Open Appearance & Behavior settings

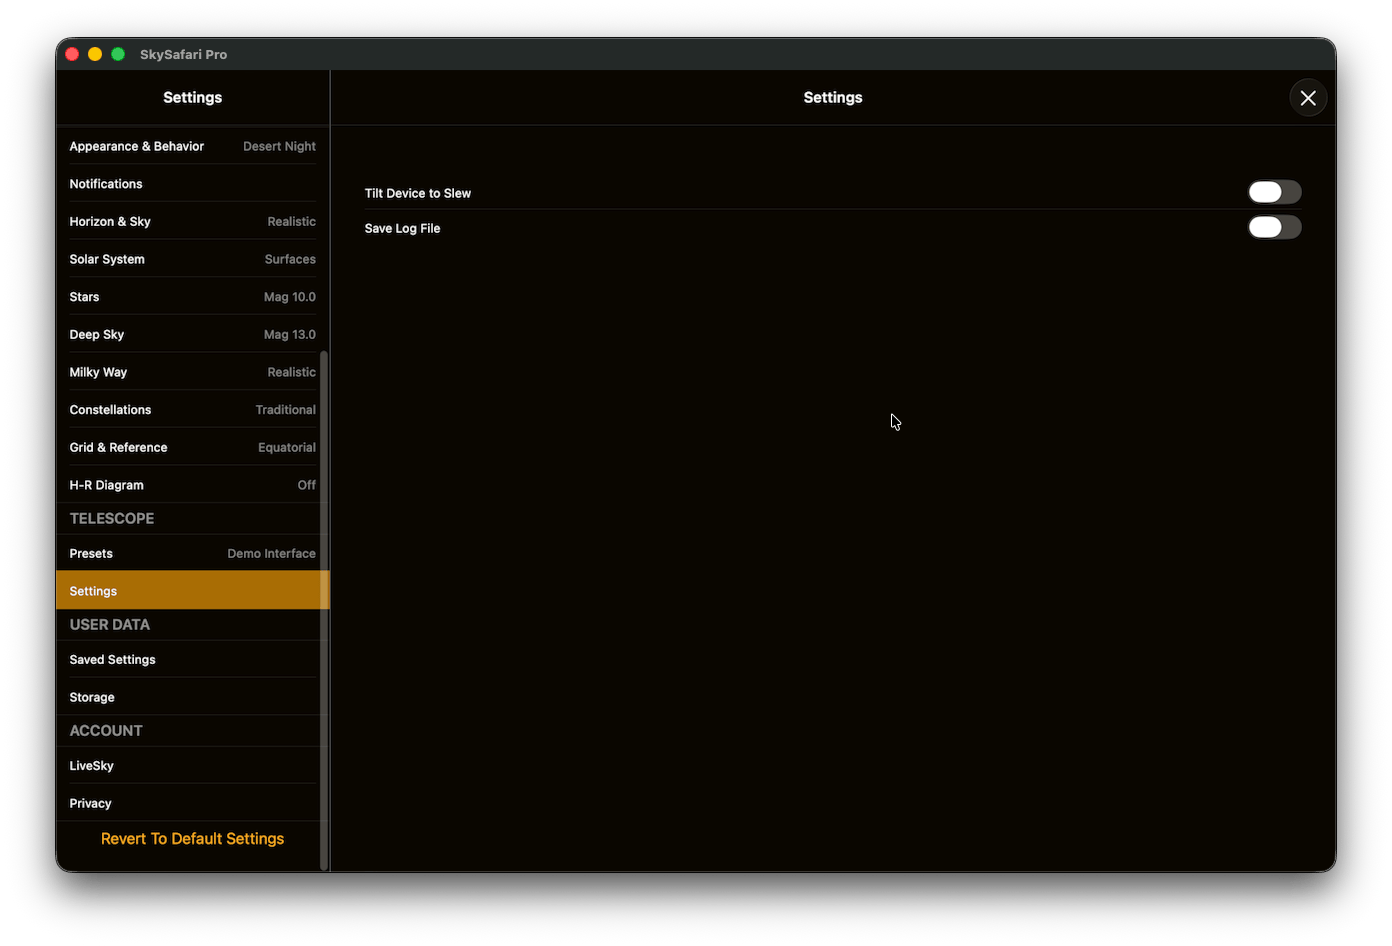pyautogui.click(x=192, y=146)
